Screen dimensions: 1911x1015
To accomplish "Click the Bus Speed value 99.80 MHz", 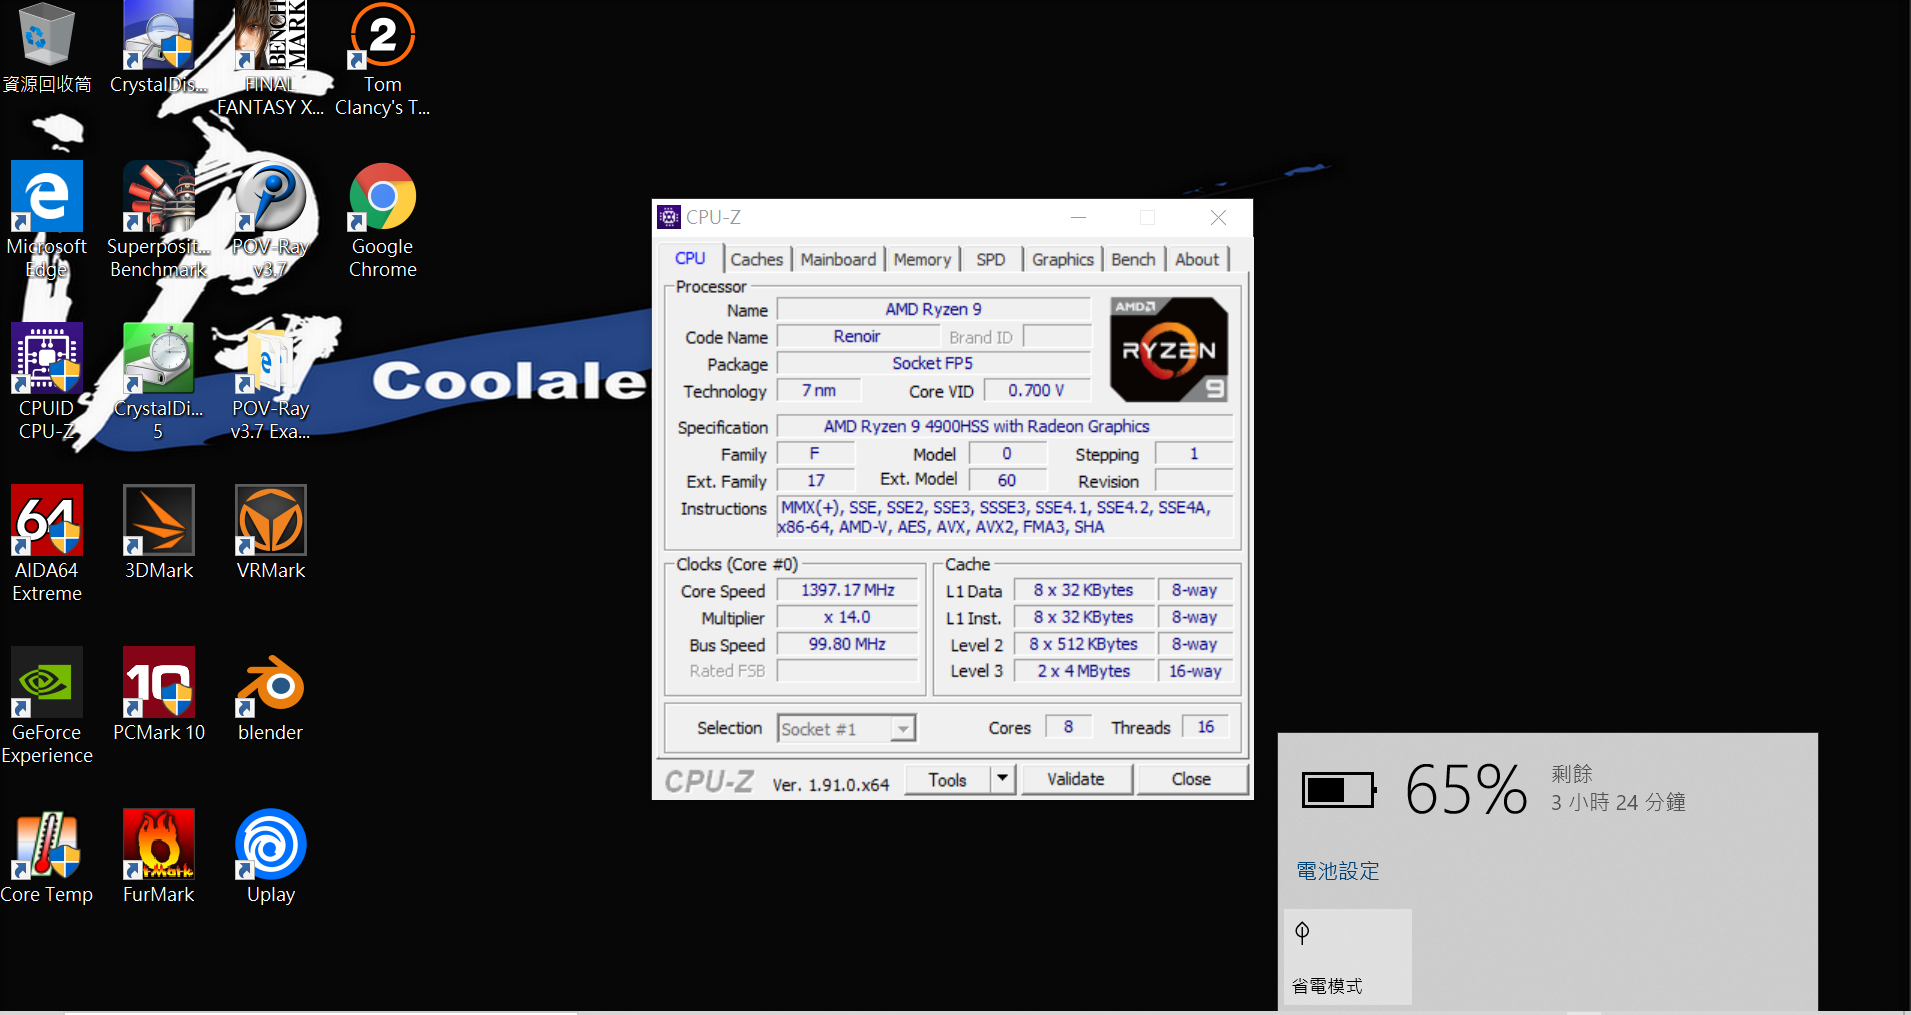I will (x=847, y=644).
